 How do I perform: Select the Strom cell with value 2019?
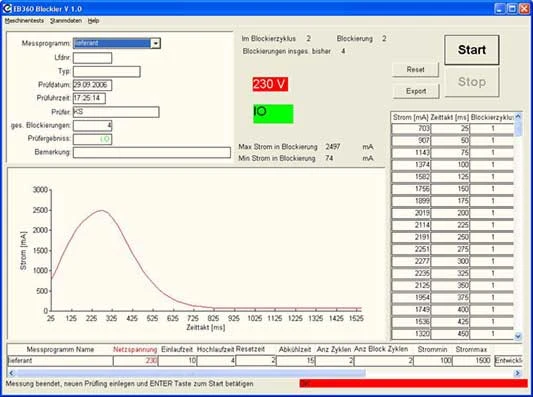411,213
